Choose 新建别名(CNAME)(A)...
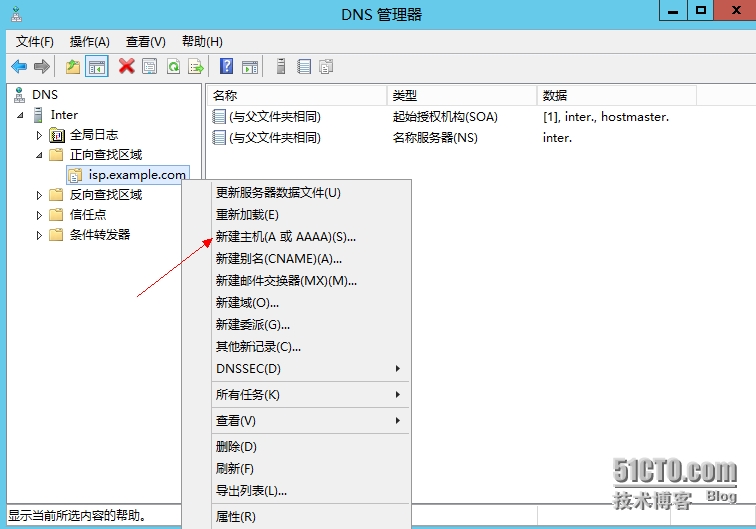756x529 pixels. point(310,259)
